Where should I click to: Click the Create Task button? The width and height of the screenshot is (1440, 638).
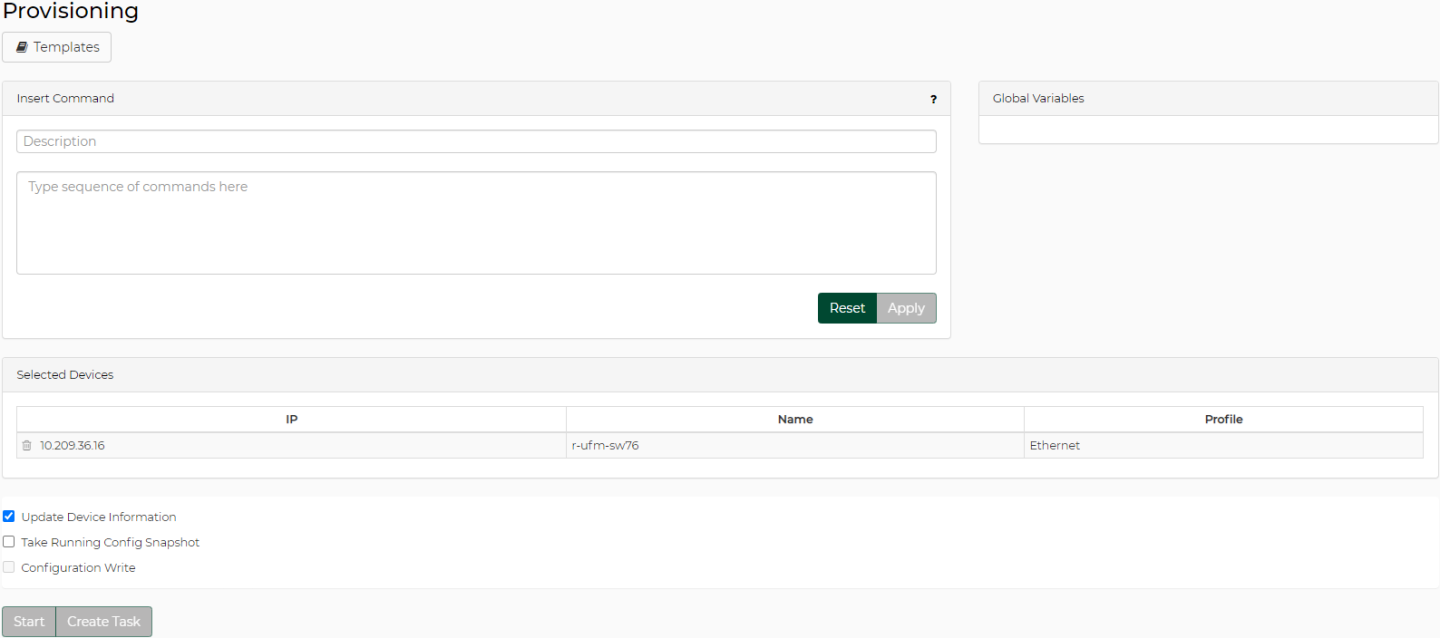[104, 621]
